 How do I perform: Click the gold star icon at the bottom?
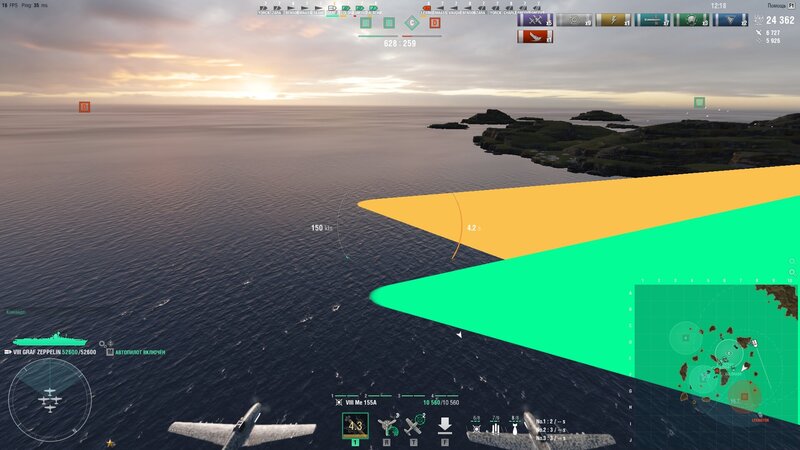pyautogui.click(x=110, y=444)
